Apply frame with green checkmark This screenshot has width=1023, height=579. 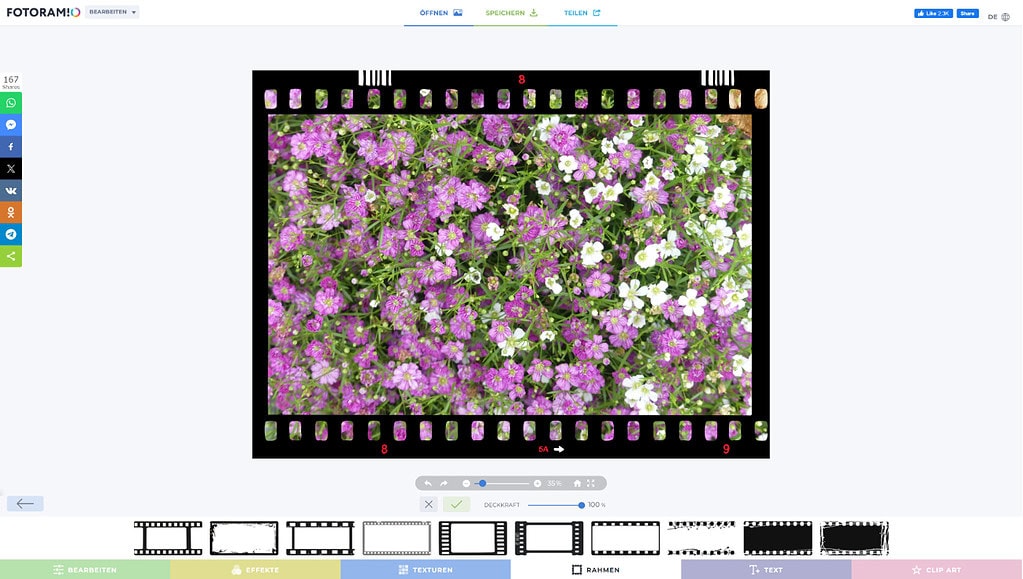[x=456, y=504]
